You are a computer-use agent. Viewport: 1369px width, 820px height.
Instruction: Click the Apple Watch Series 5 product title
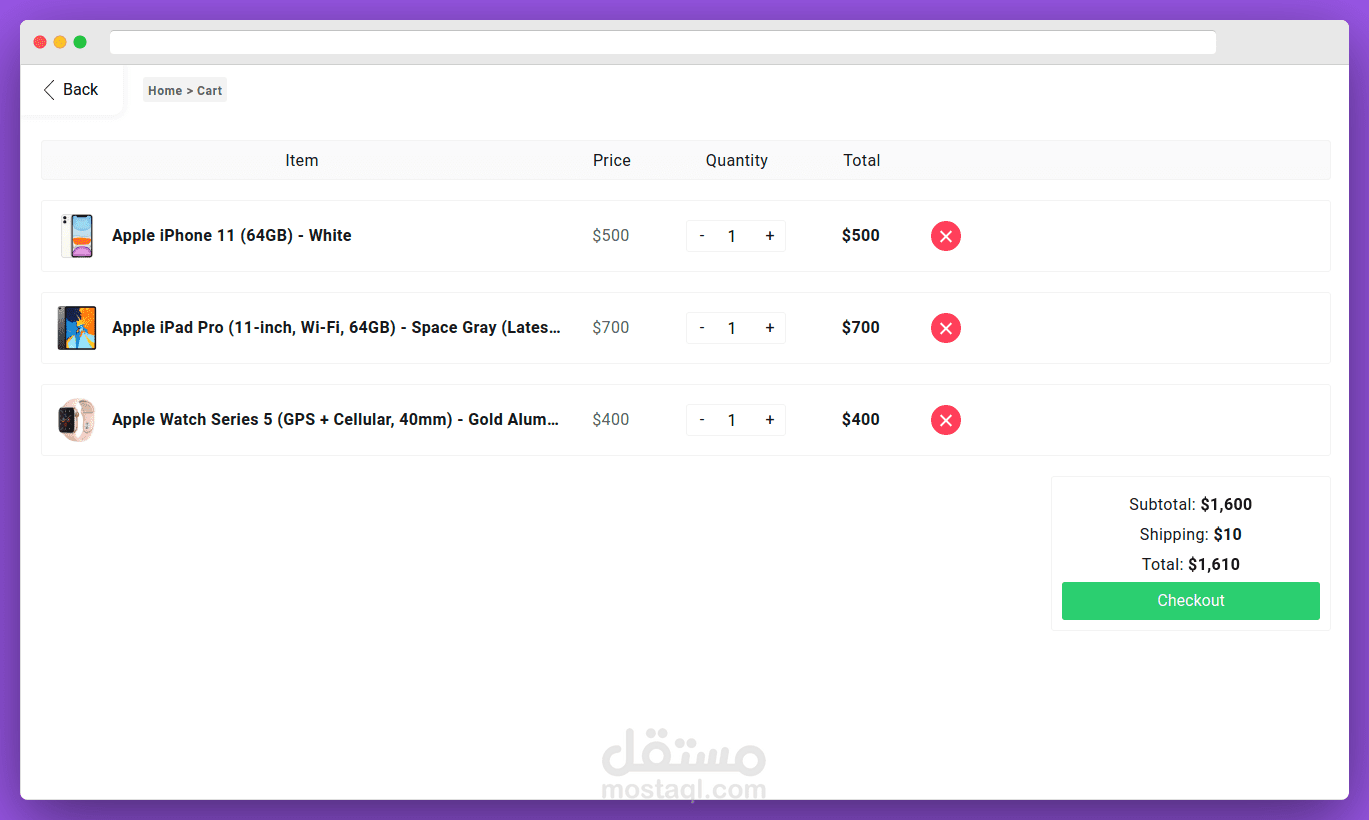point(336,420)
